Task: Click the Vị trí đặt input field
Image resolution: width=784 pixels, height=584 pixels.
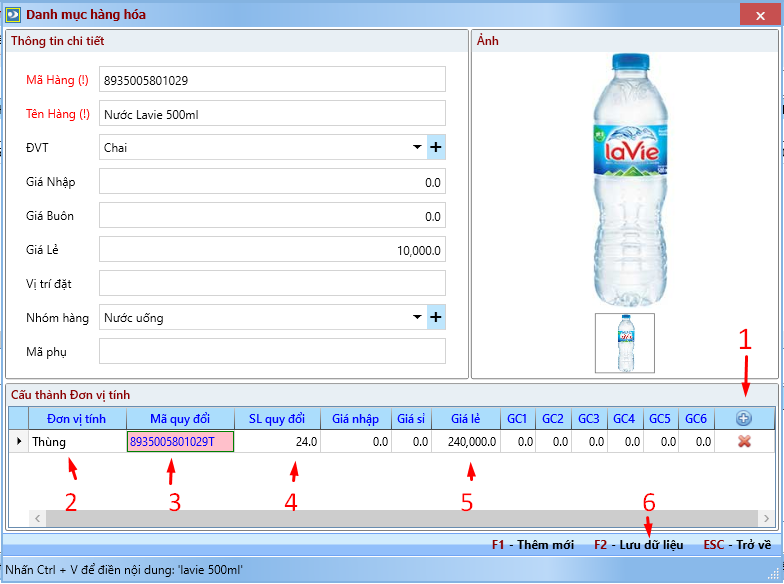Action: [x=272, y=284]
